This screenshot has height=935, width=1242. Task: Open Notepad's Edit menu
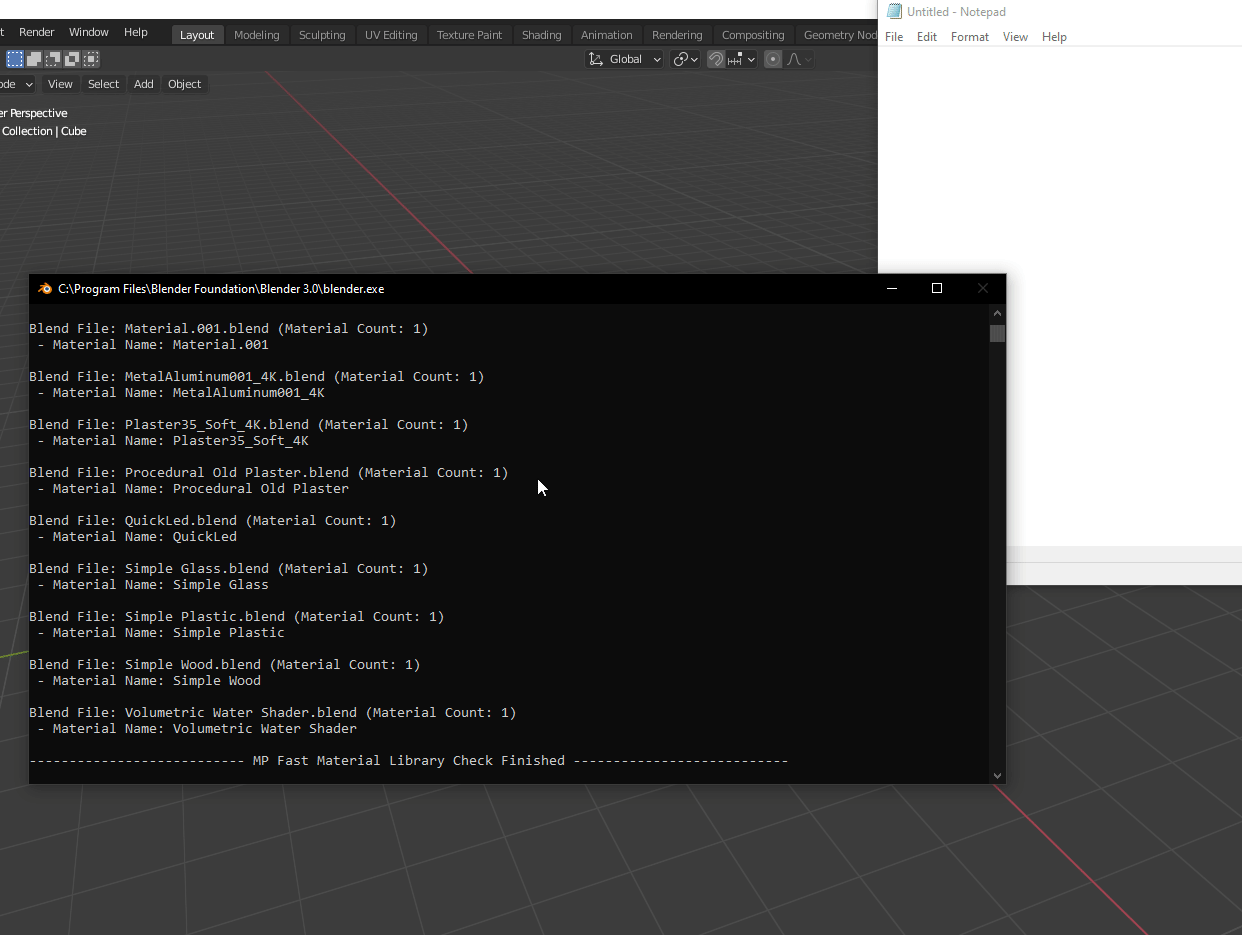(927, 37)
